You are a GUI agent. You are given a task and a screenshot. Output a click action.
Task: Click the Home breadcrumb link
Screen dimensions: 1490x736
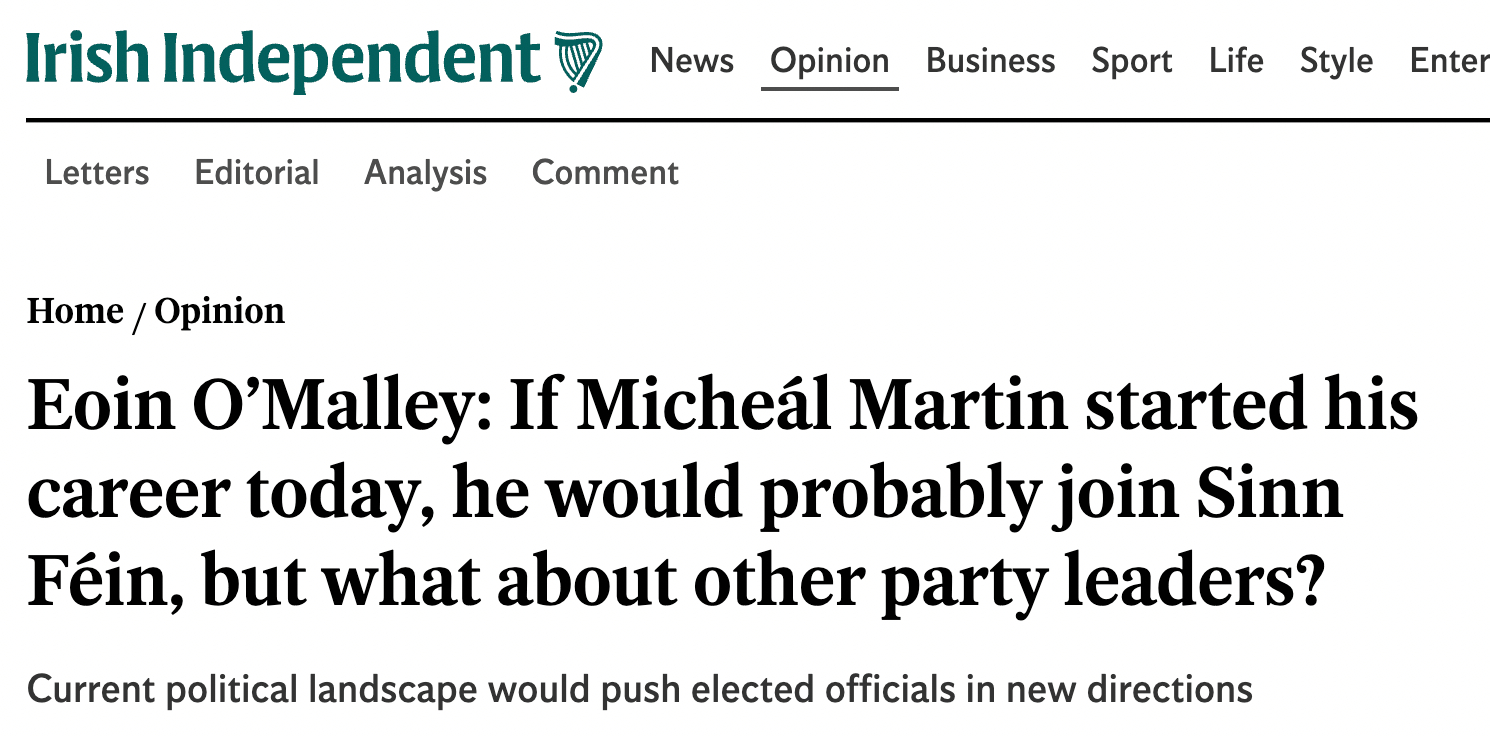[75, 312]
